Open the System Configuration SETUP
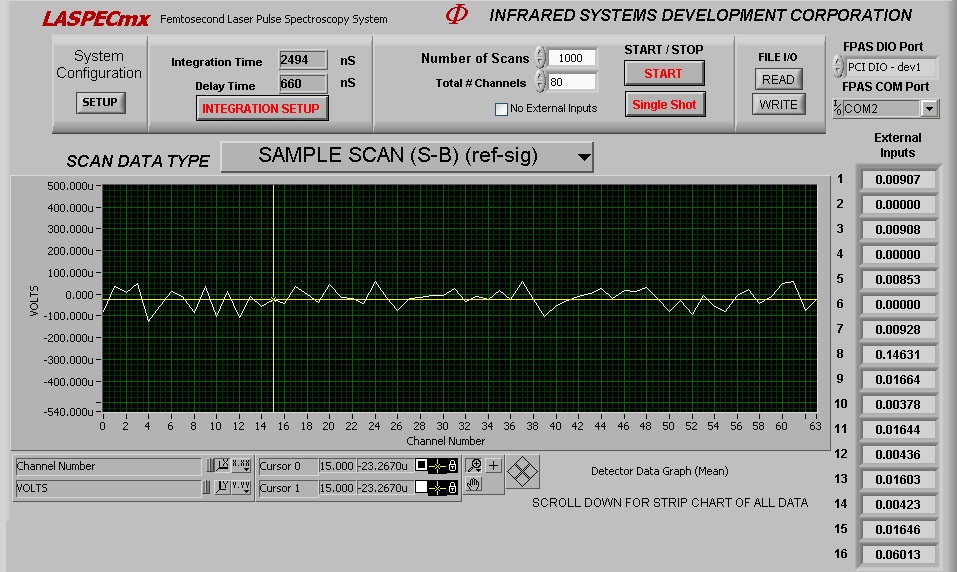The image size is (957, 572). (100, 102)
